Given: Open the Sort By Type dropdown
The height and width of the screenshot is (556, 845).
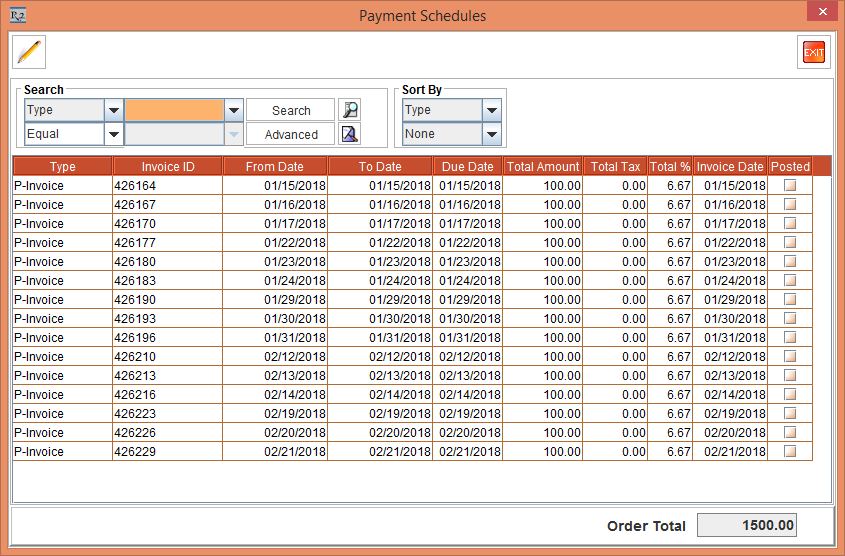Looking at the screenshot, I should pos(491,110).
